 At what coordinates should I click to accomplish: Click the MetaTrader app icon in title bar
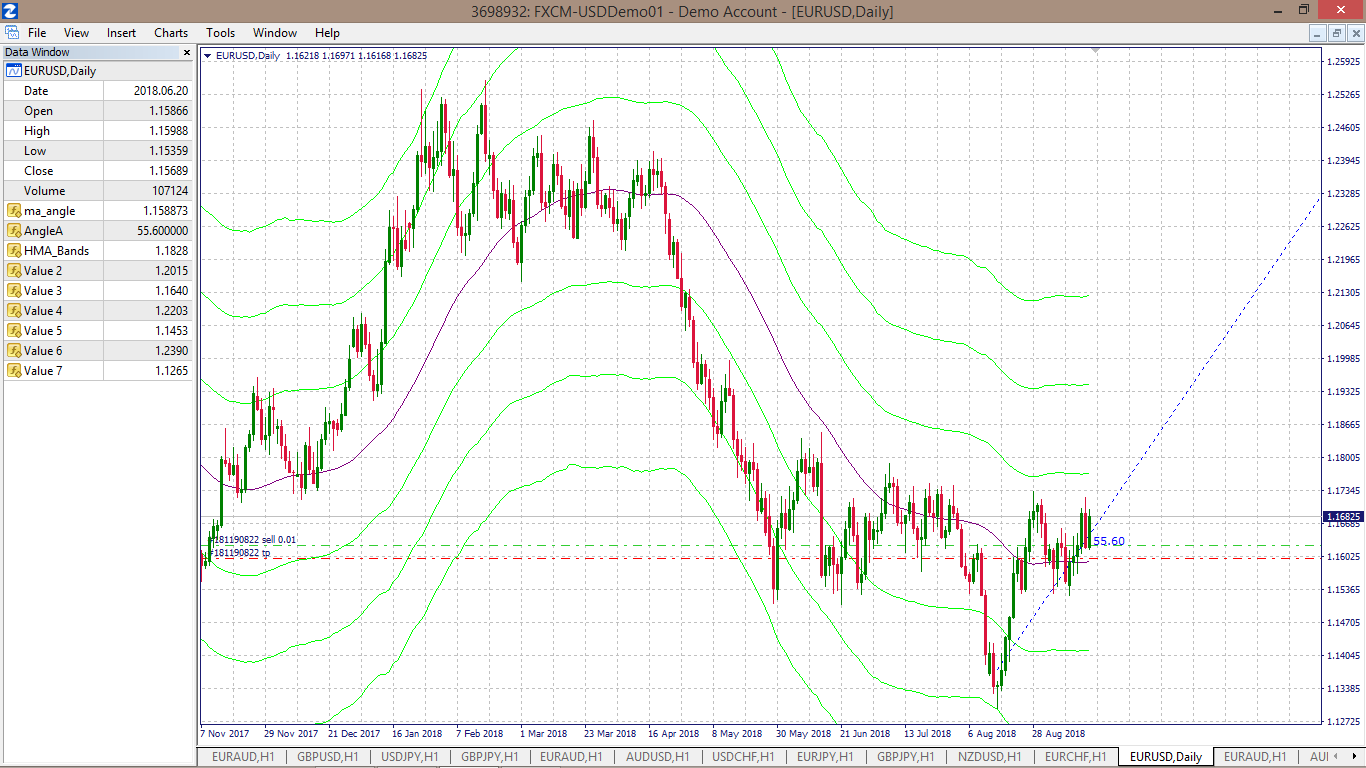tap(11, 11)
